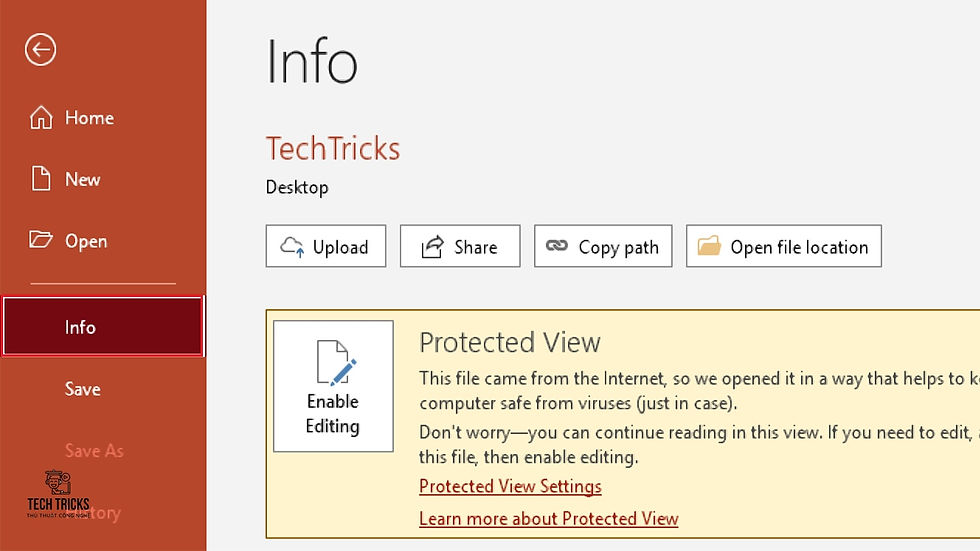The image size is (980, 551).
Task: Select New in the backstage menu
Action: click(x=65, y=179)
